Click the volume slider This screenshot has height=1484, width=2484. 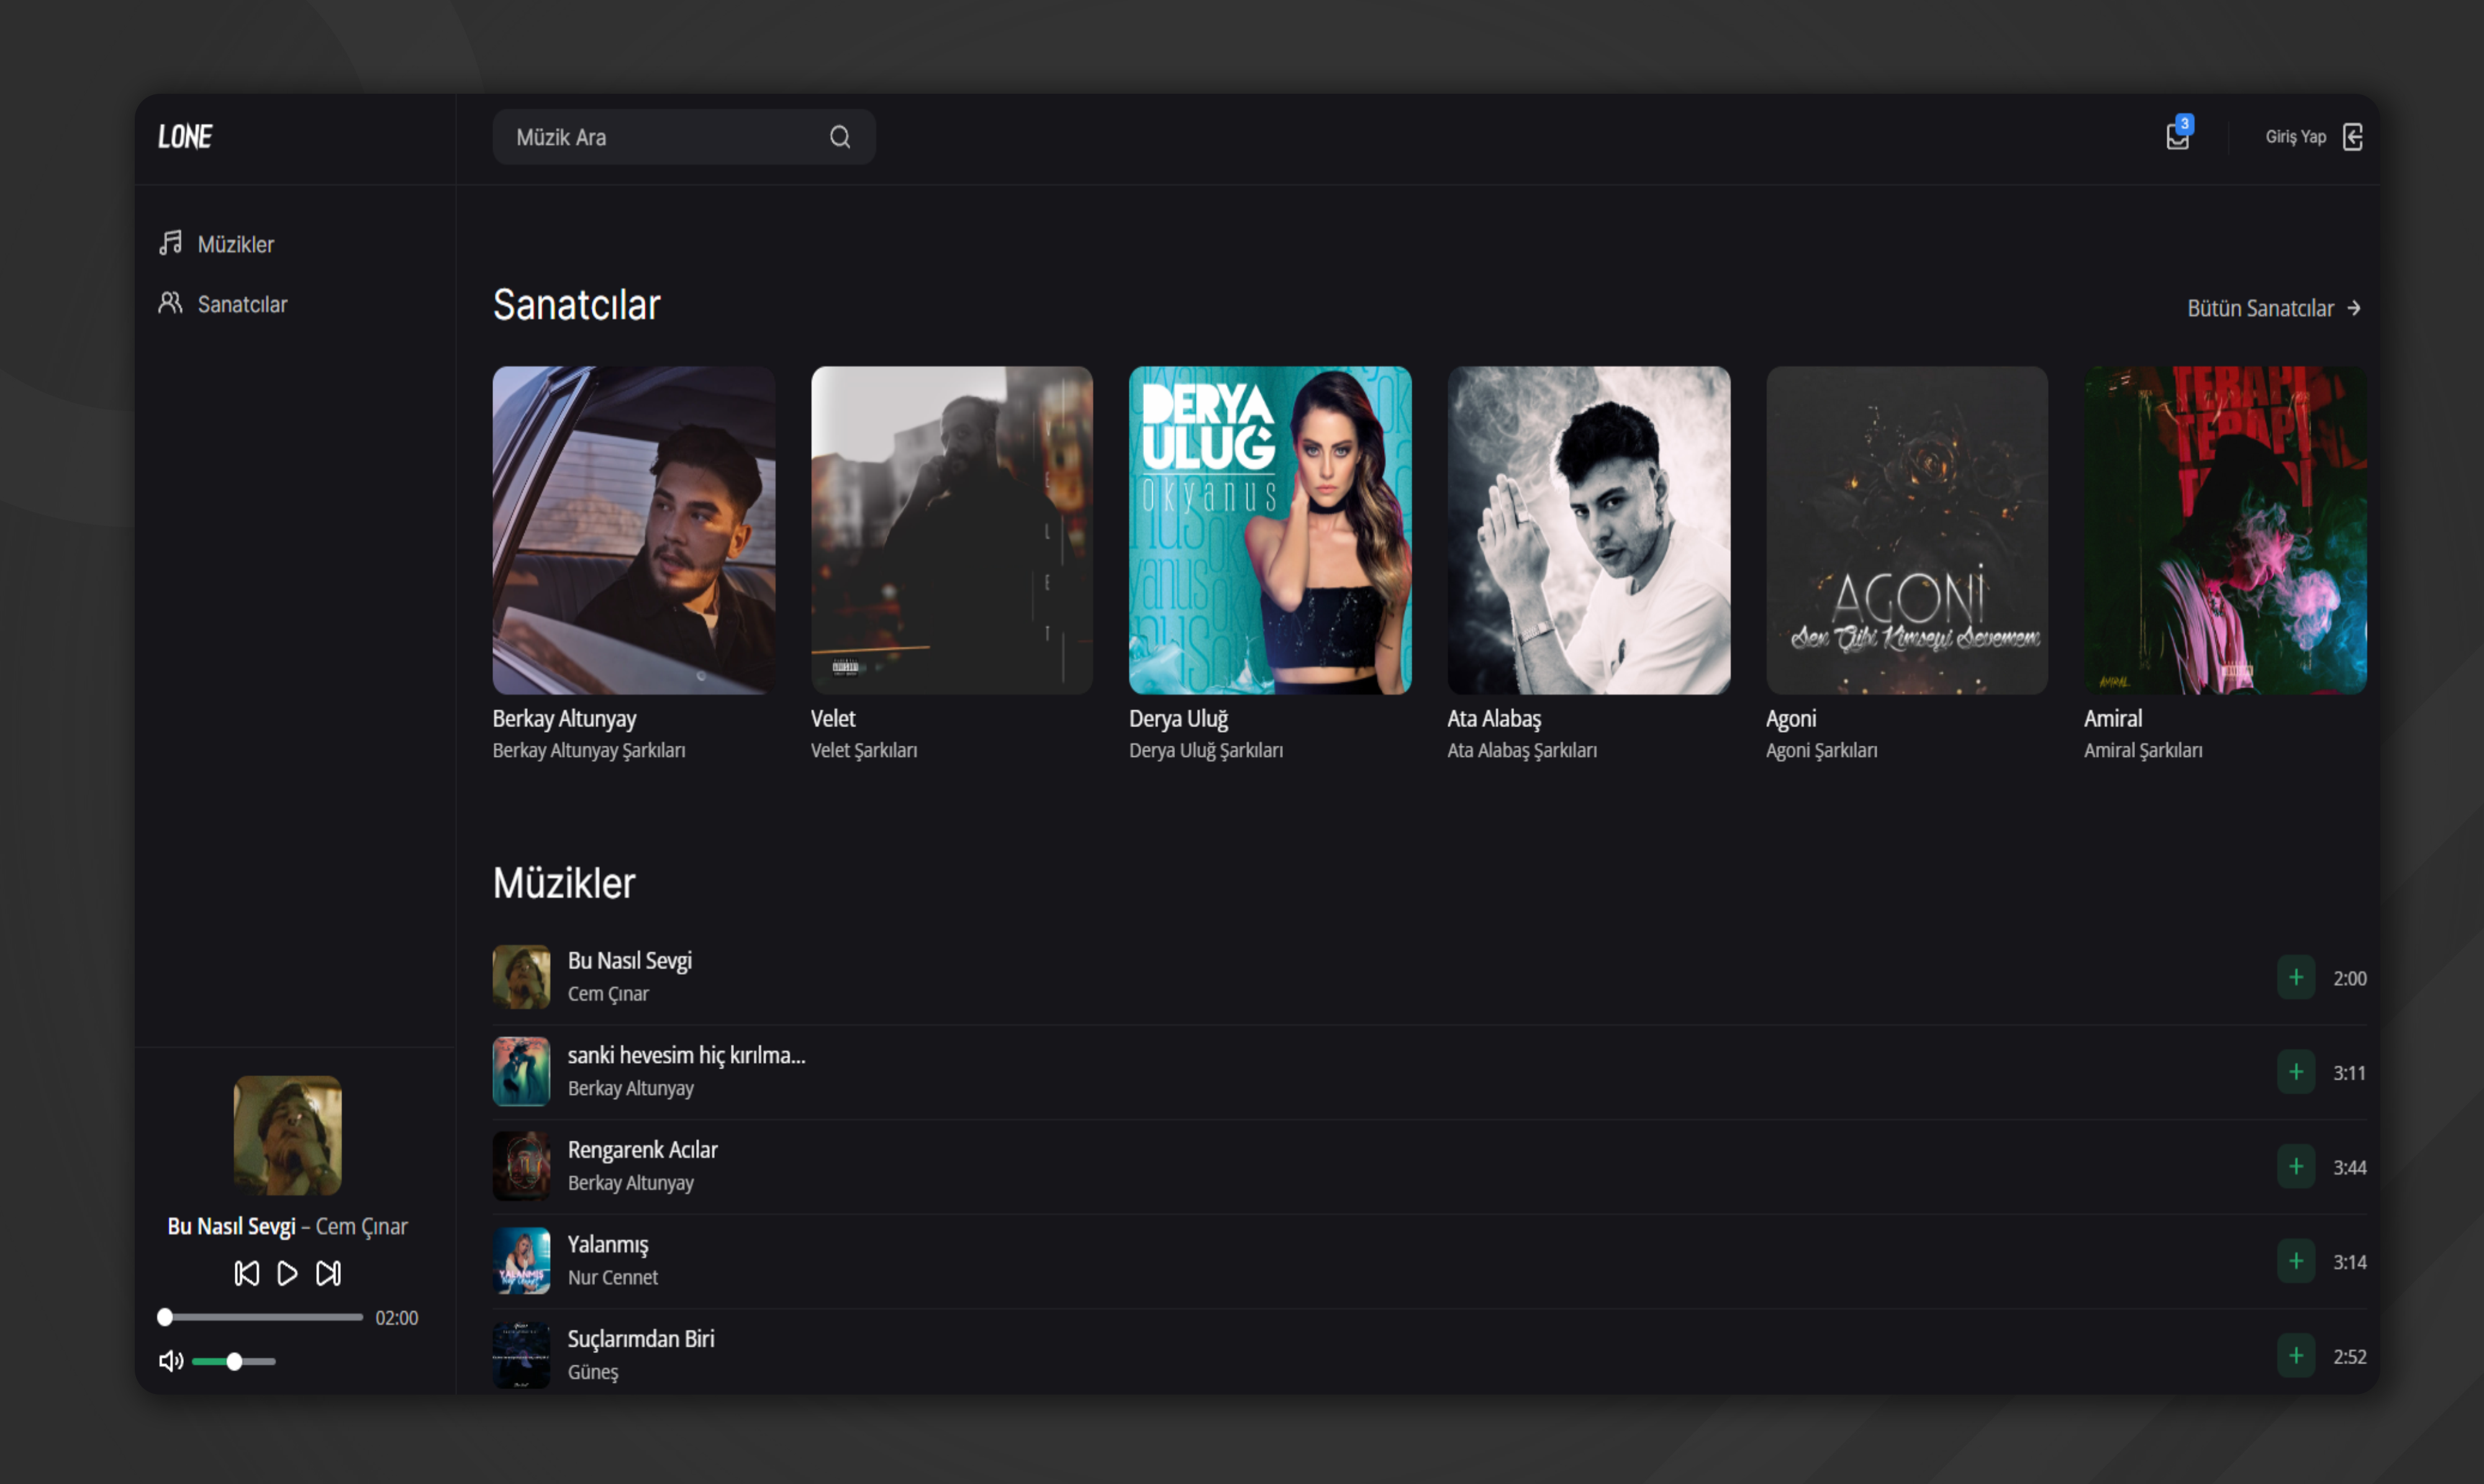[x=234, y=1362]
